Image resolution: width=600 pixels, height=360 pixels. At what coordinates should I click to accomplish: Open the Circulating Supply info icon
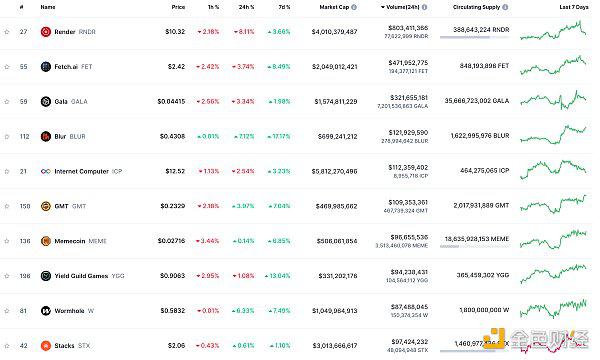(x=505, y=7)
